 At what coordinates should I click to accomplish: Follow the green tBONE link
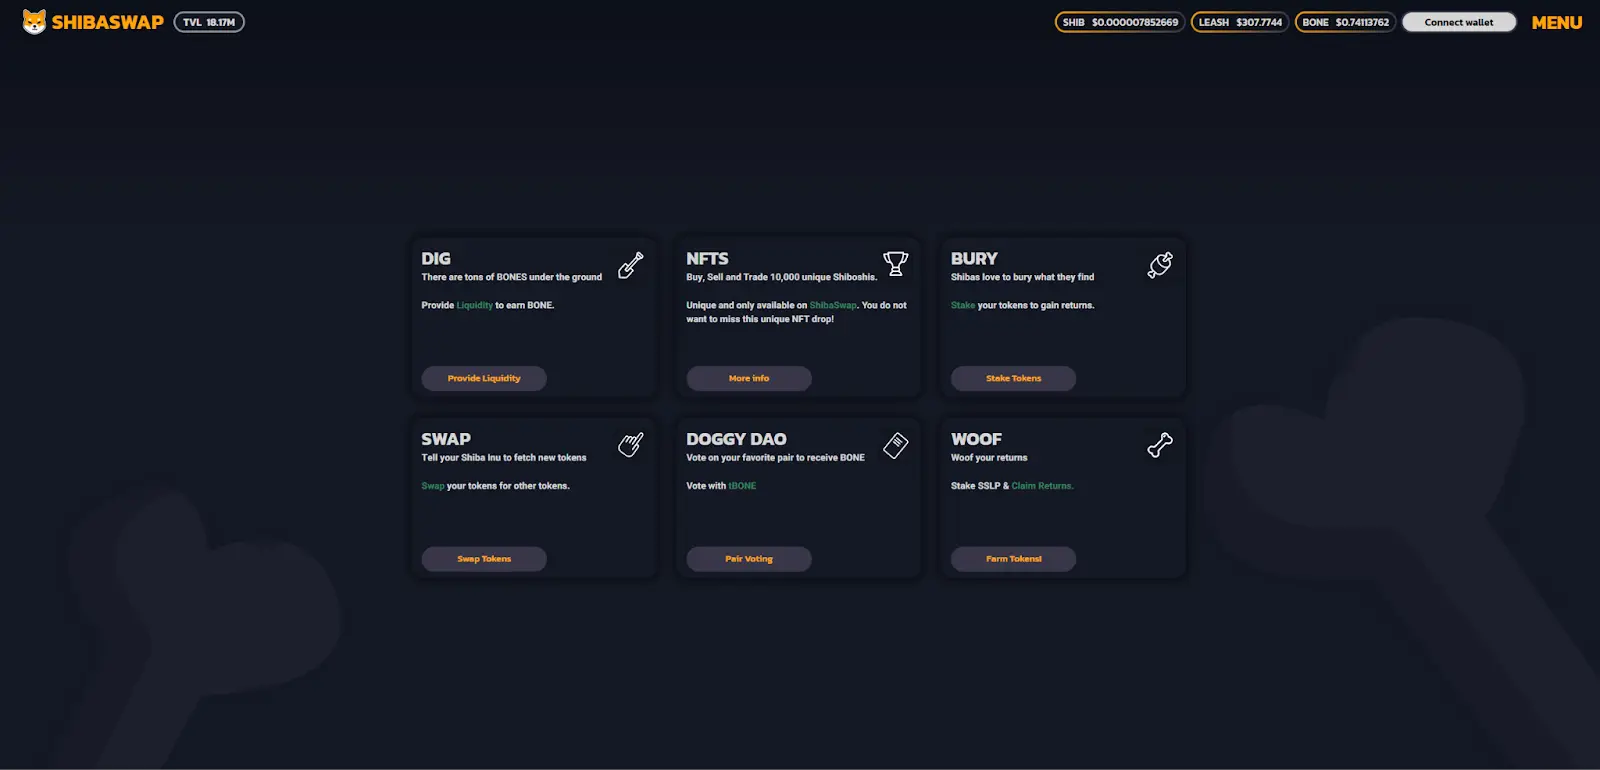pyautogui.click(x=742, y=486)
